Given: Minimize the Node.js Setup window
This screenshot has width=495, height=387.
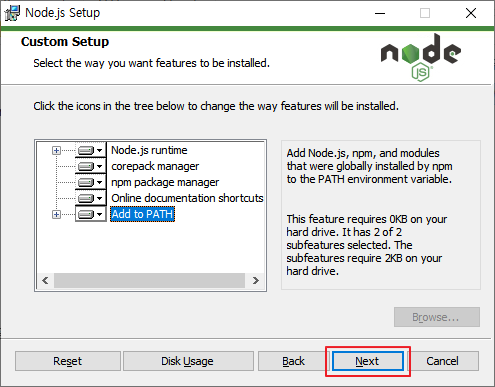Looking at the screenshot, I should (x=380, y=14).
